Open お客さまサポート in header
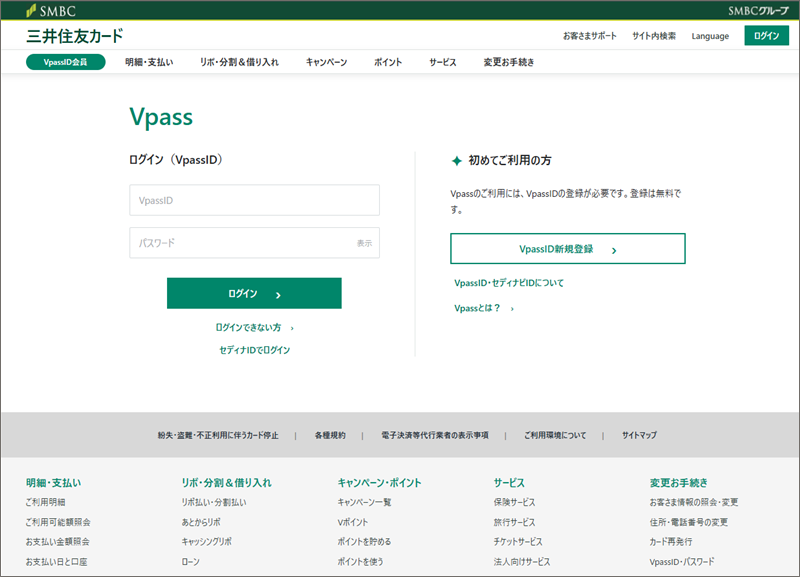This screenshot has width=800, height=577. point(590,36)
